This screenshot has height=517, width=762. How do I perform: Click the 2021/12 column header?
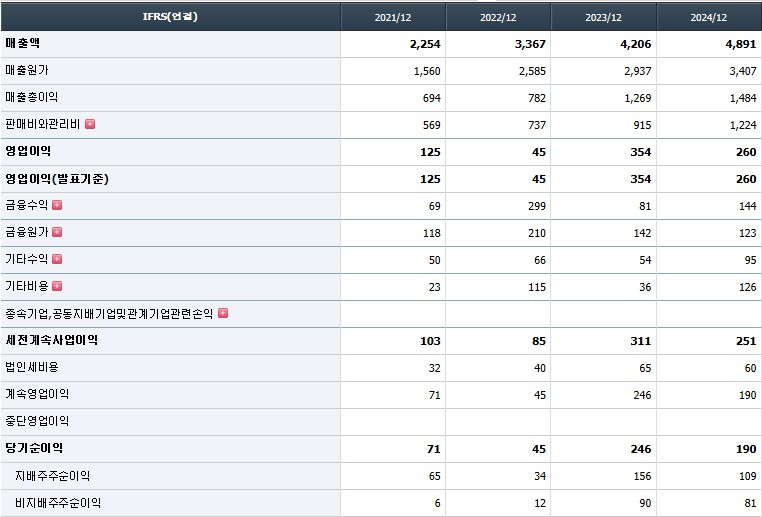[393, 17]
